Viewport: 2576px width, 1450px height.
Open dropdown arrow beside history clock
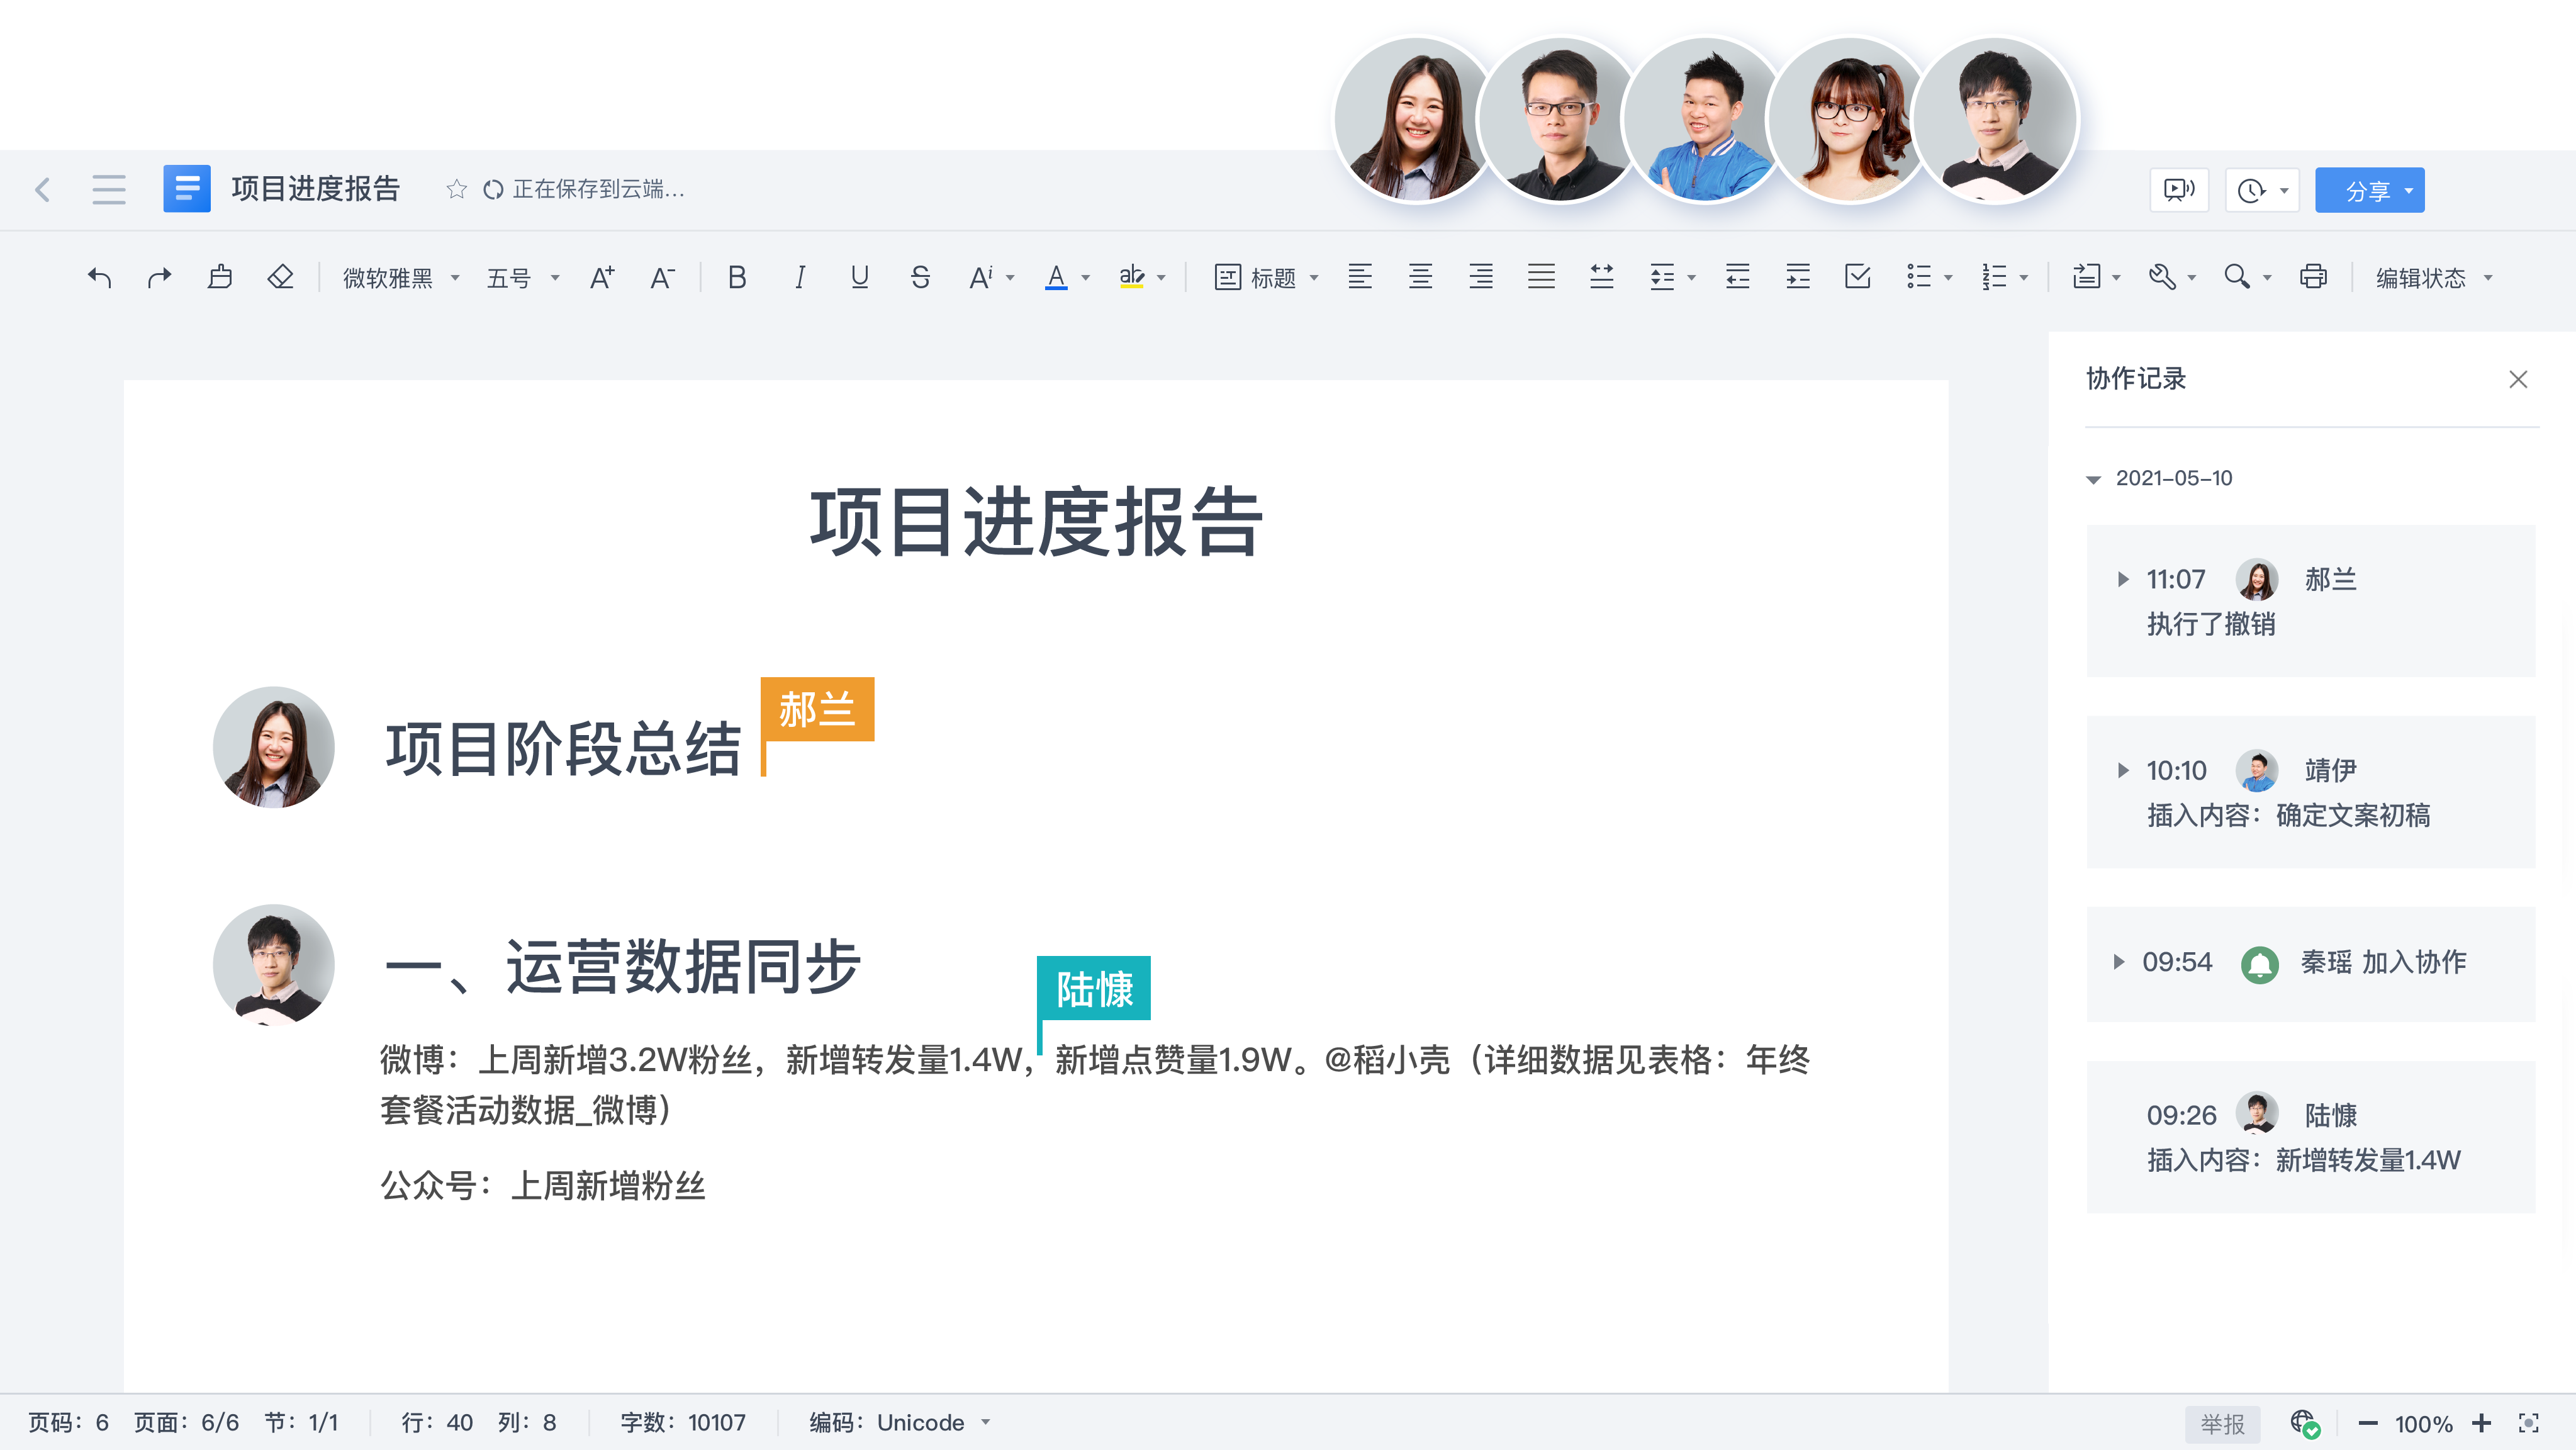(2284, 190)
